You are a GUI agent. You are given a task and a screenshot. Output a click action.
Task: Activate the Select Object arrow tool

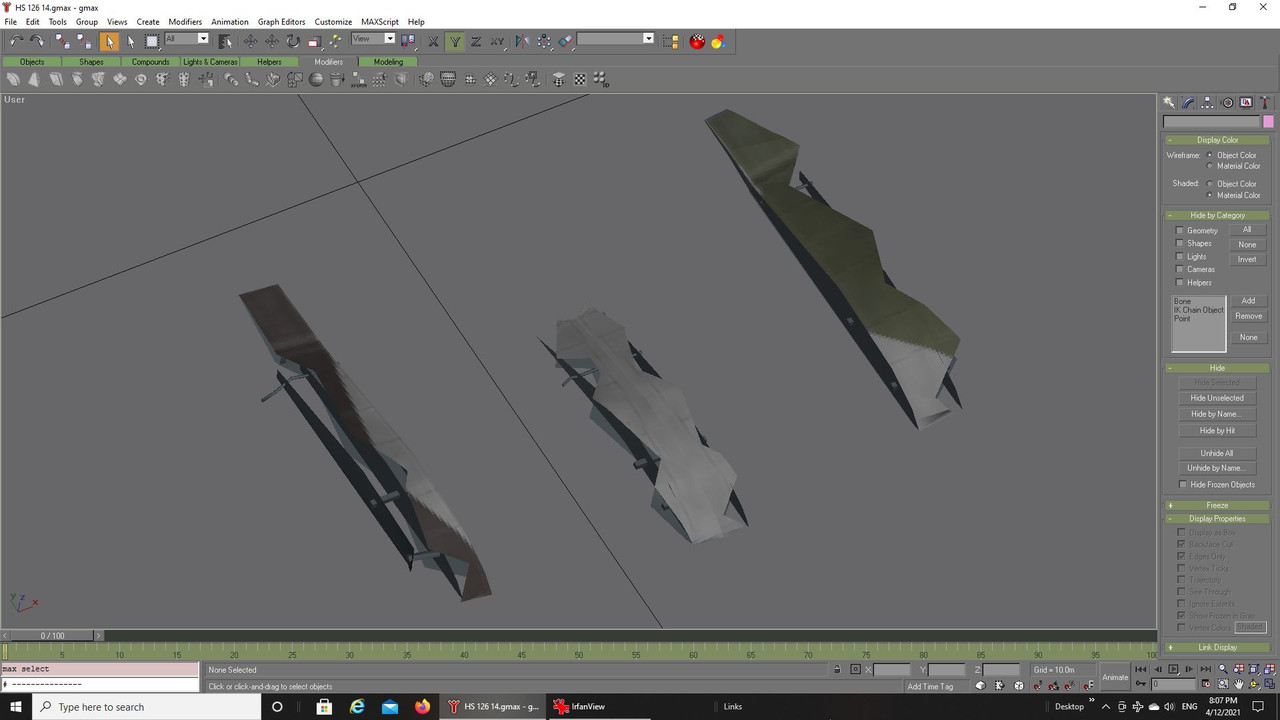tap(109, 41)
